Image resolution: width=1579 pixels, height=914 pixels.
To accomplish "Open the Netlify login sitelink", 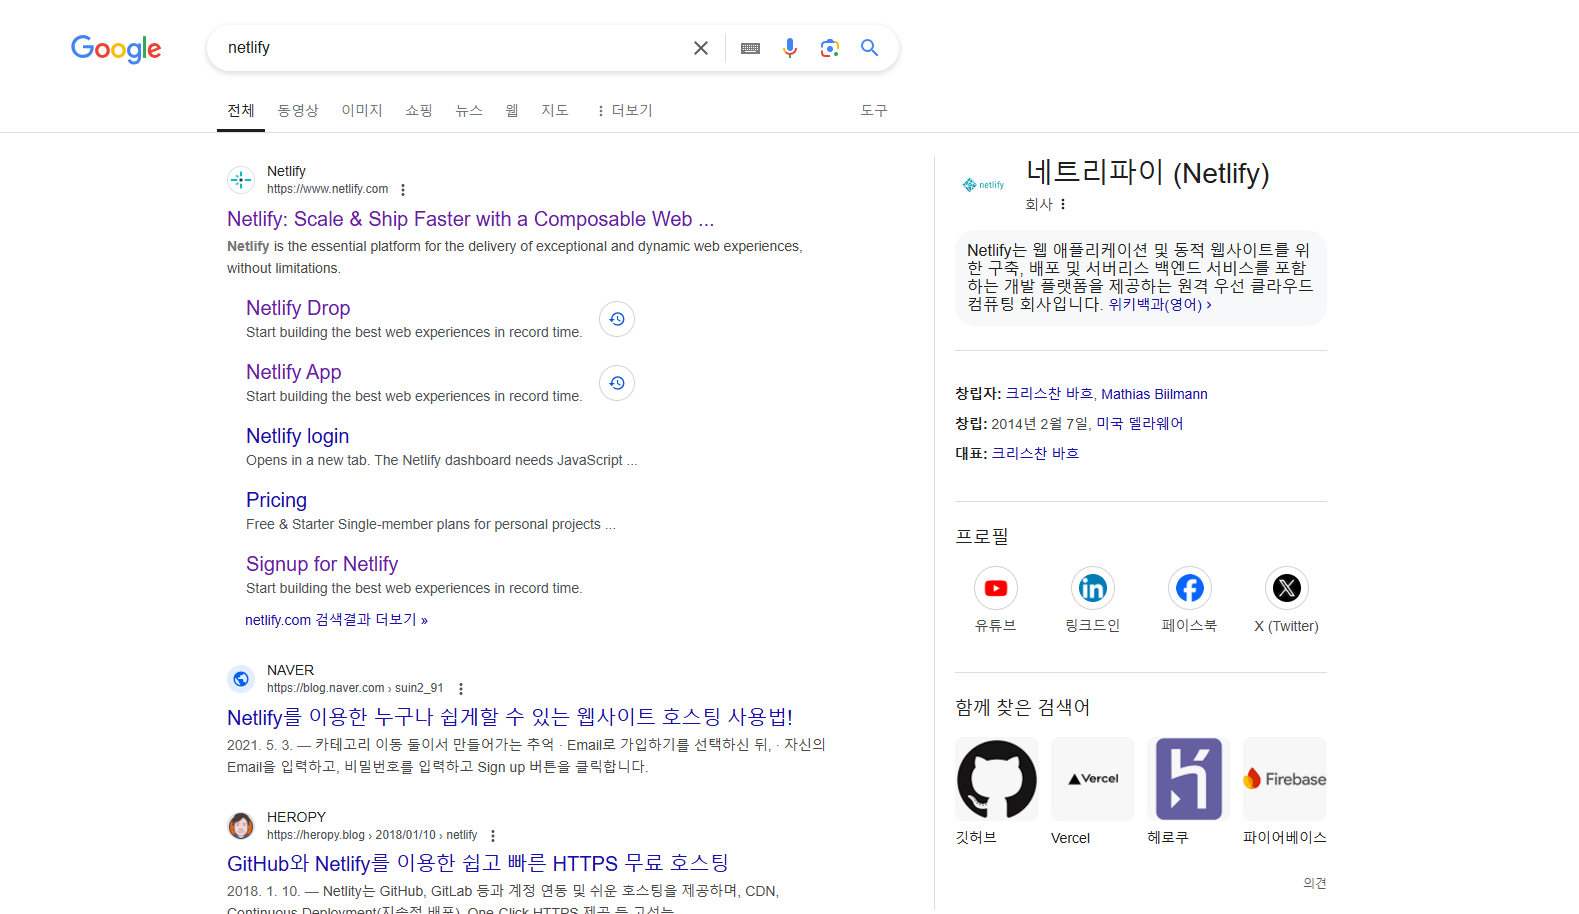I will pyautogui.click(x=298, y=436).
